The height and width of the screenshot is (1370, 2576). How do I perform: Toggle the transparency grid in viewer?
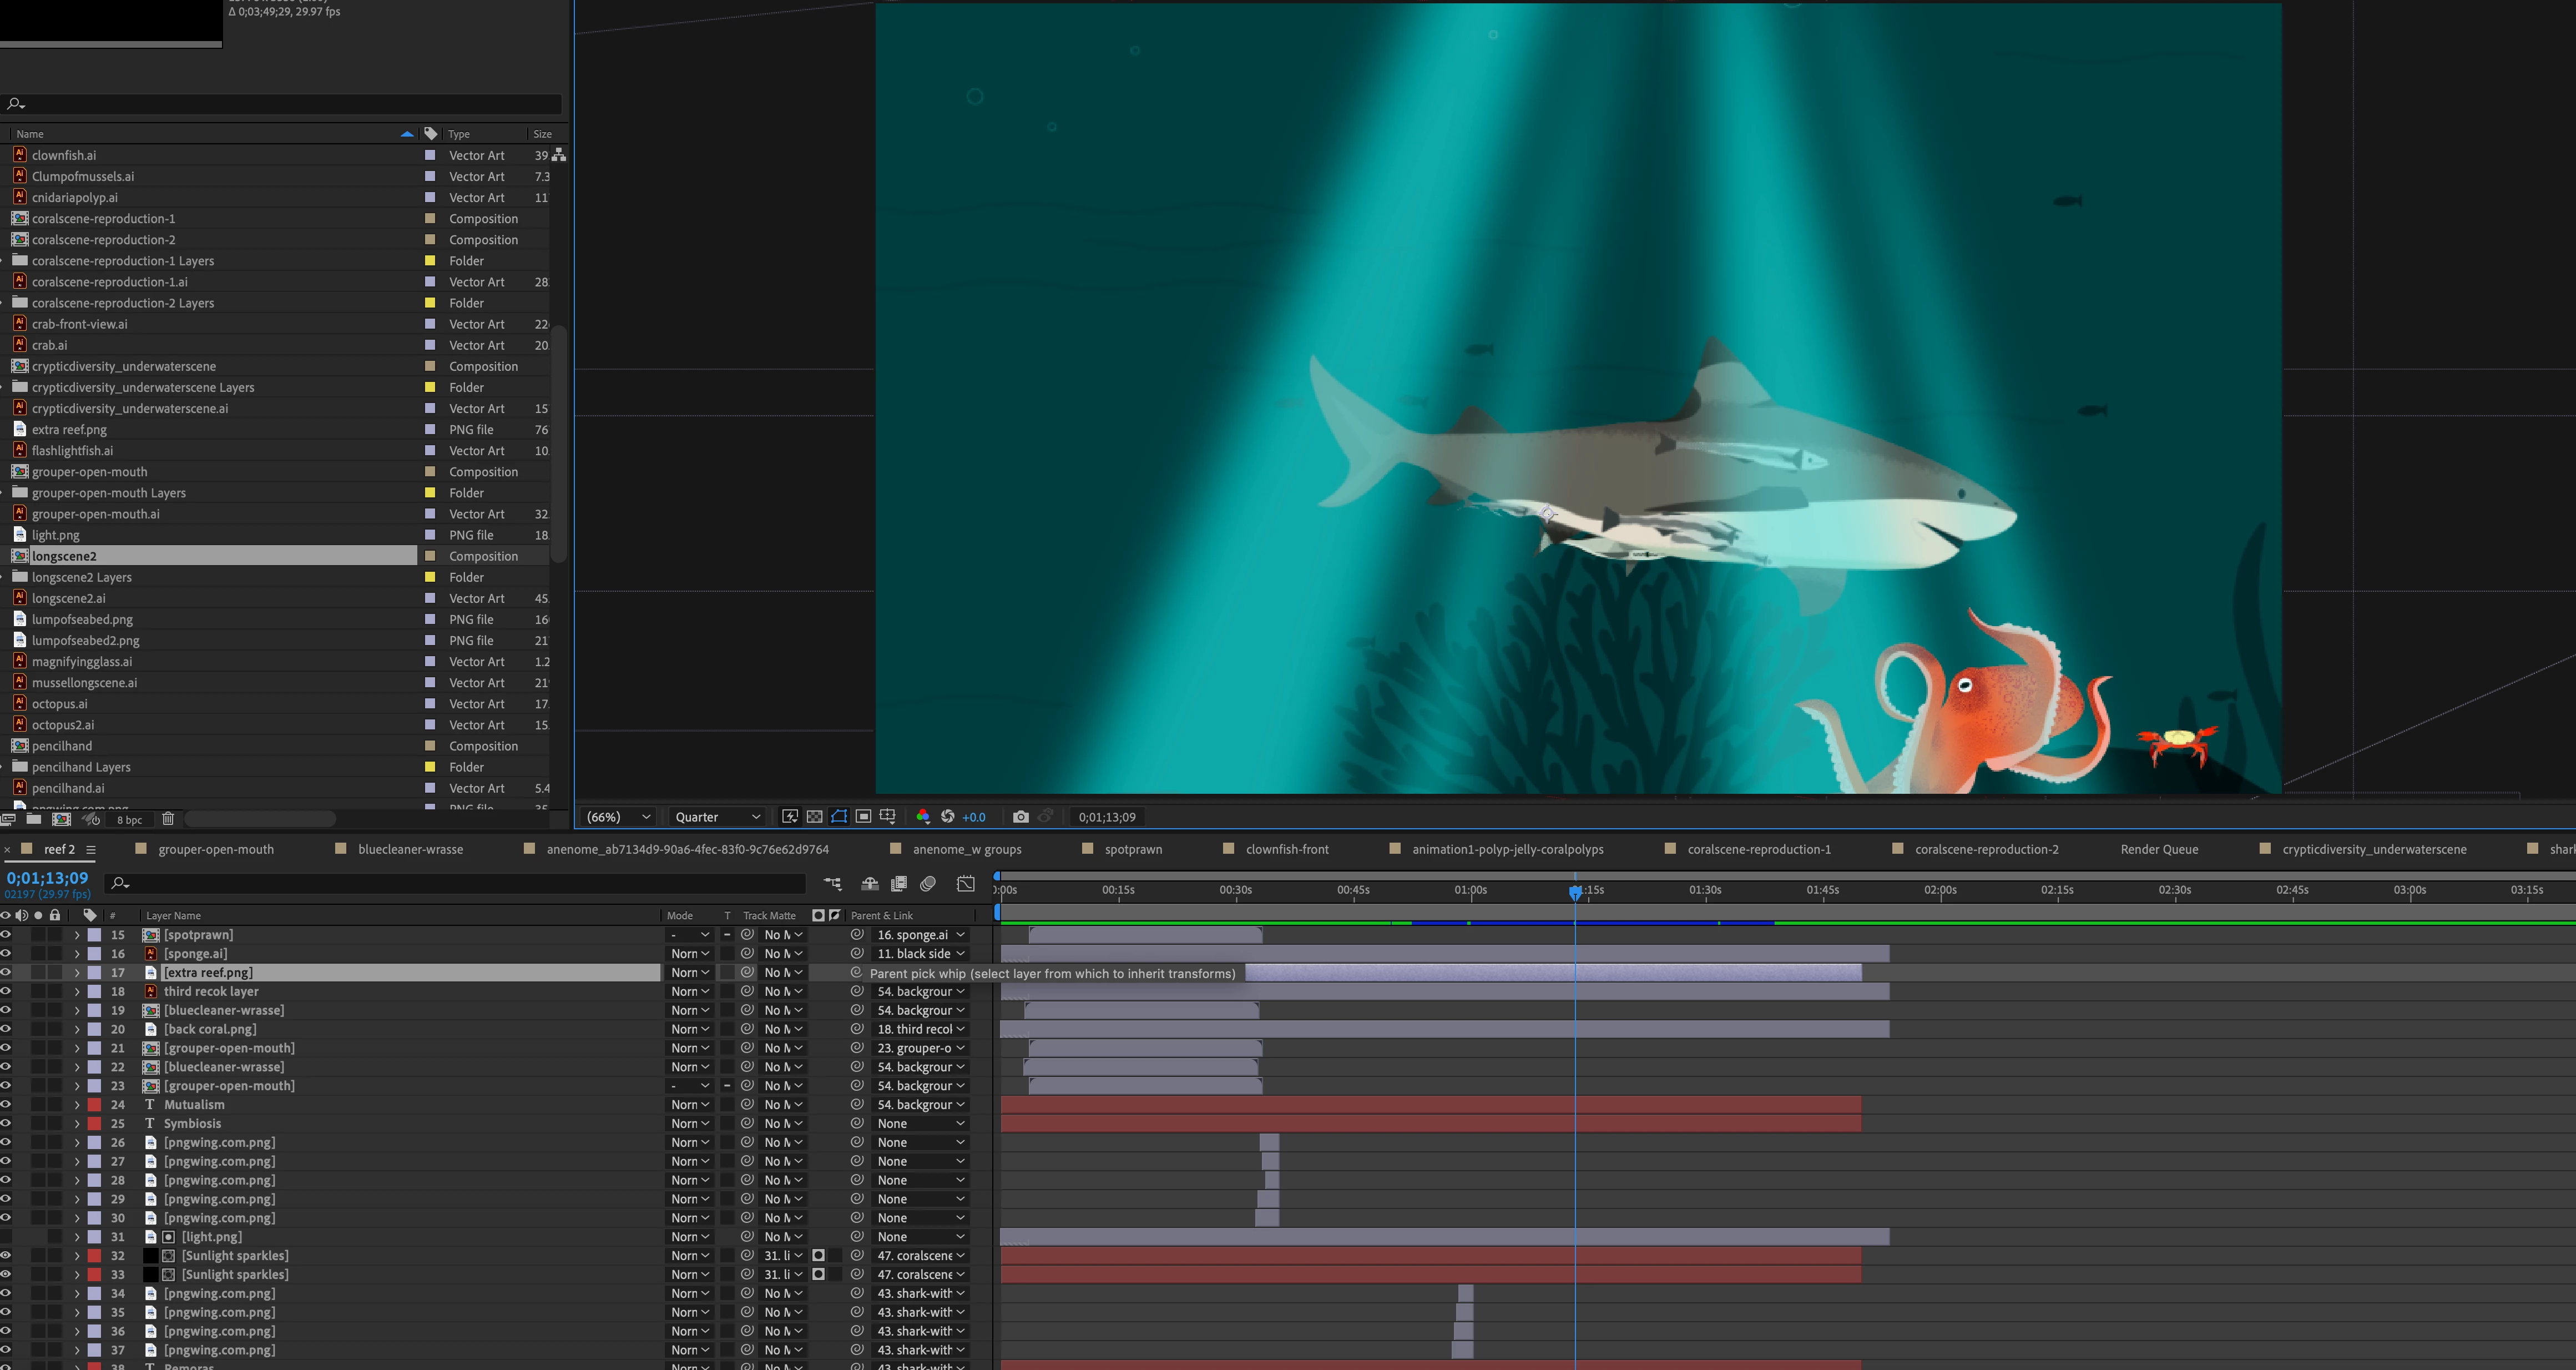(814, 817)
